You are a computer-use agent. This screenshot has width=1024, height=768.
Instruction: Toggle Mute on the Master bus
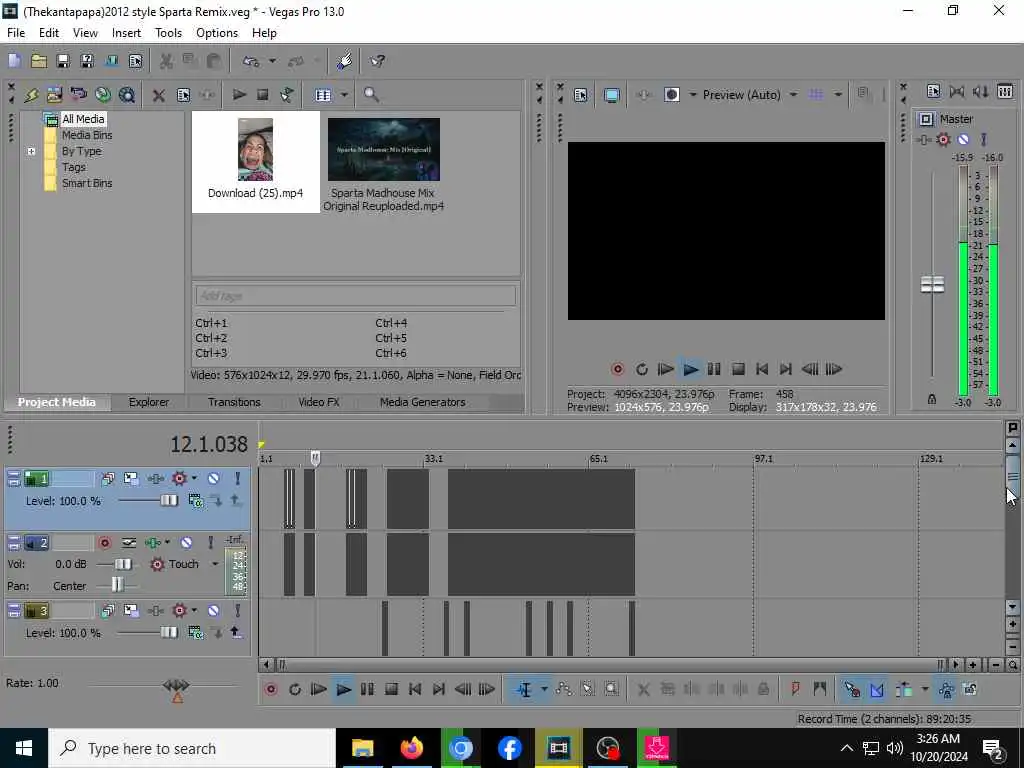963,139
